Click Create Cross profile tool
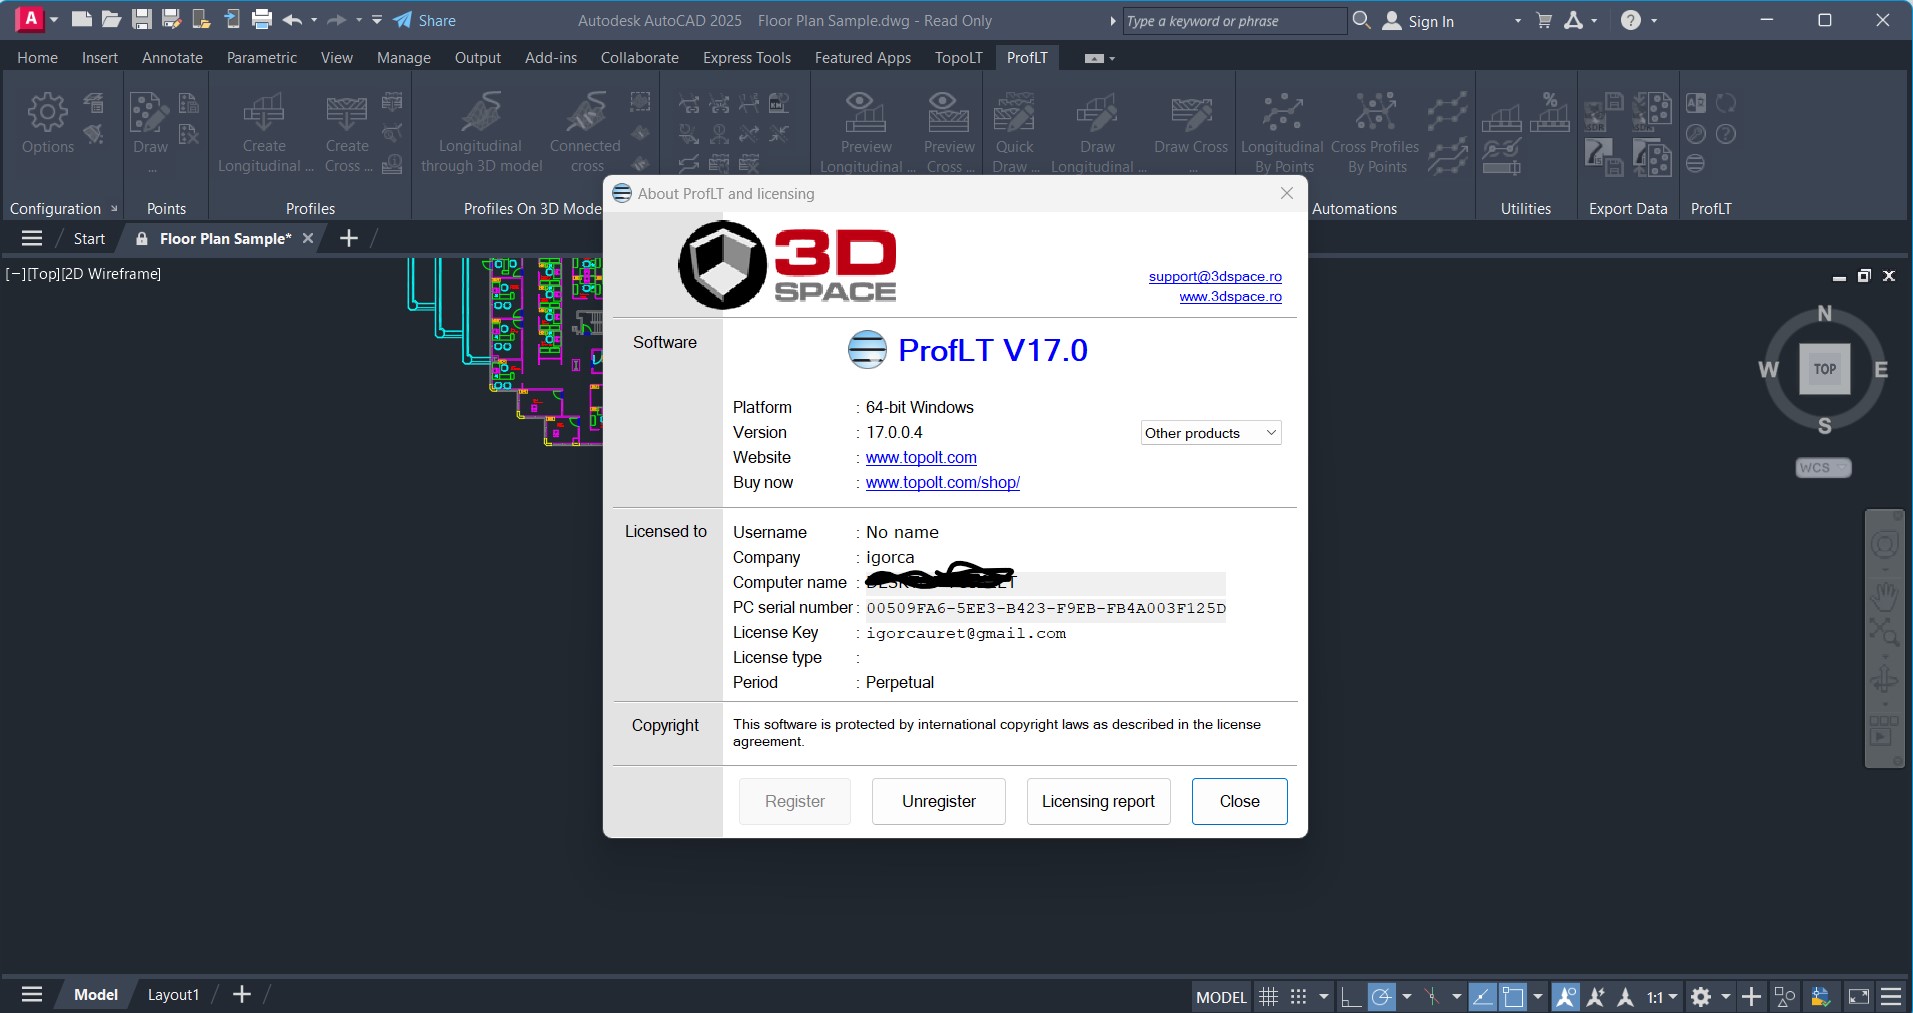Image resolution: width=1913 pixels, height=1013 pixels. tap(347, 133)
